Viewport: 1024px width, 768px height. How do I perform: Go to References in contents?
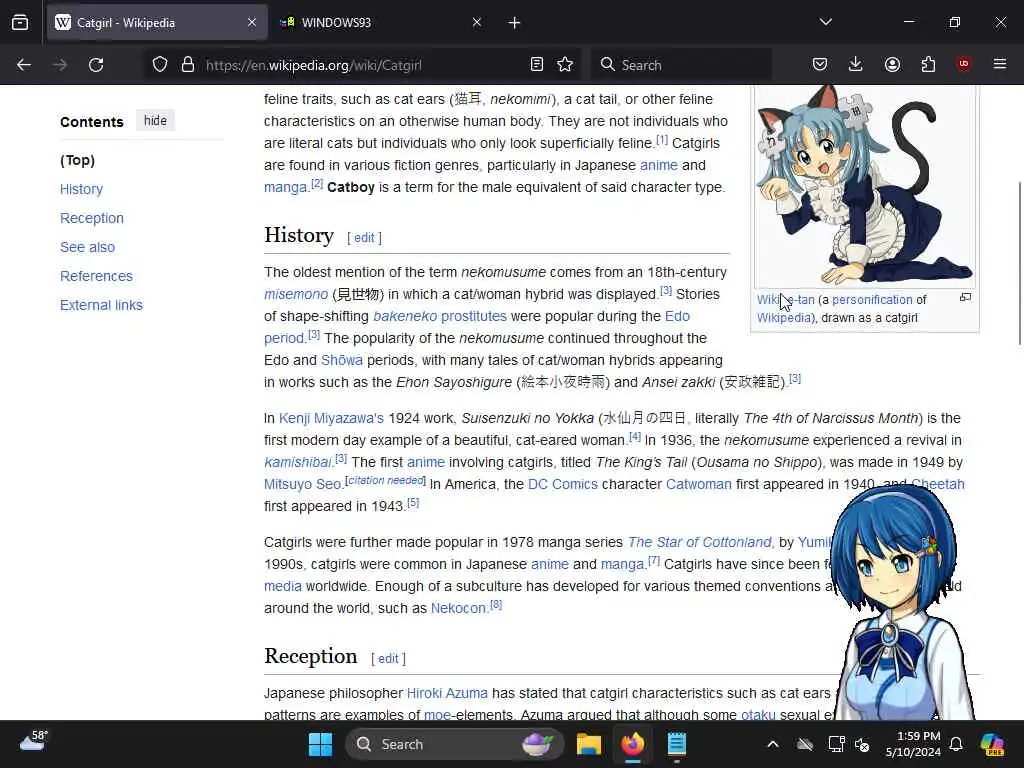point(96,276)
